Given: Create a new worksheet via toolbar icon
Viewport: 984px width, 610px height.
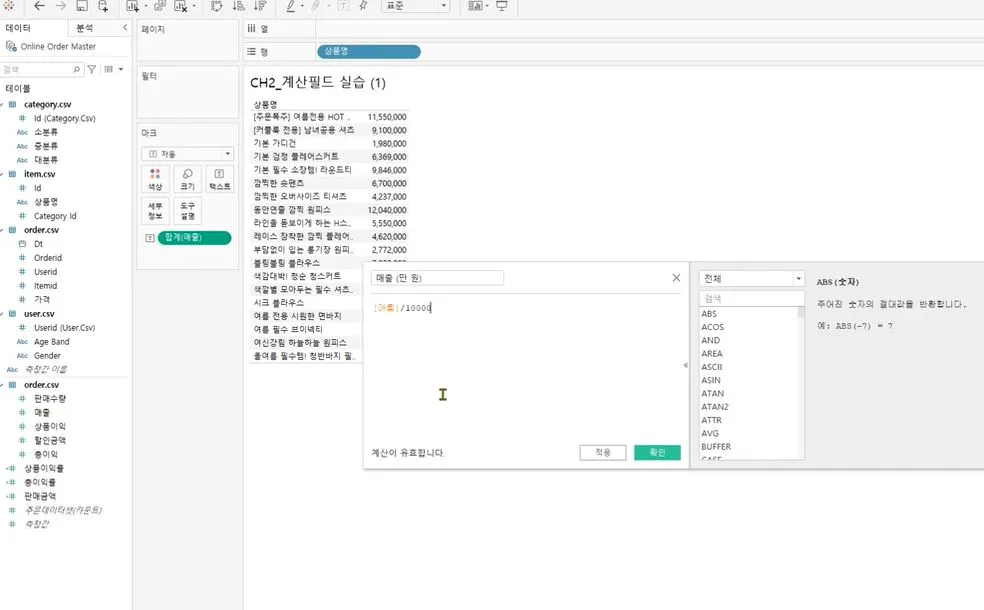Looking at the screenshot, I should [131, 7].
